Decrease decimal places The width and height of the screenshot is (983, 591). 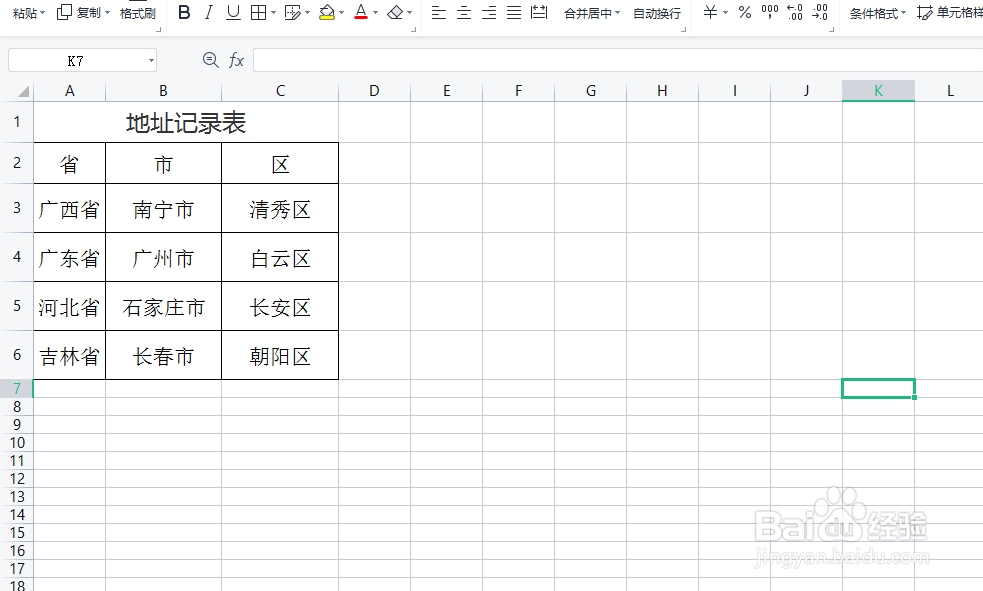(x=820, y=12)
